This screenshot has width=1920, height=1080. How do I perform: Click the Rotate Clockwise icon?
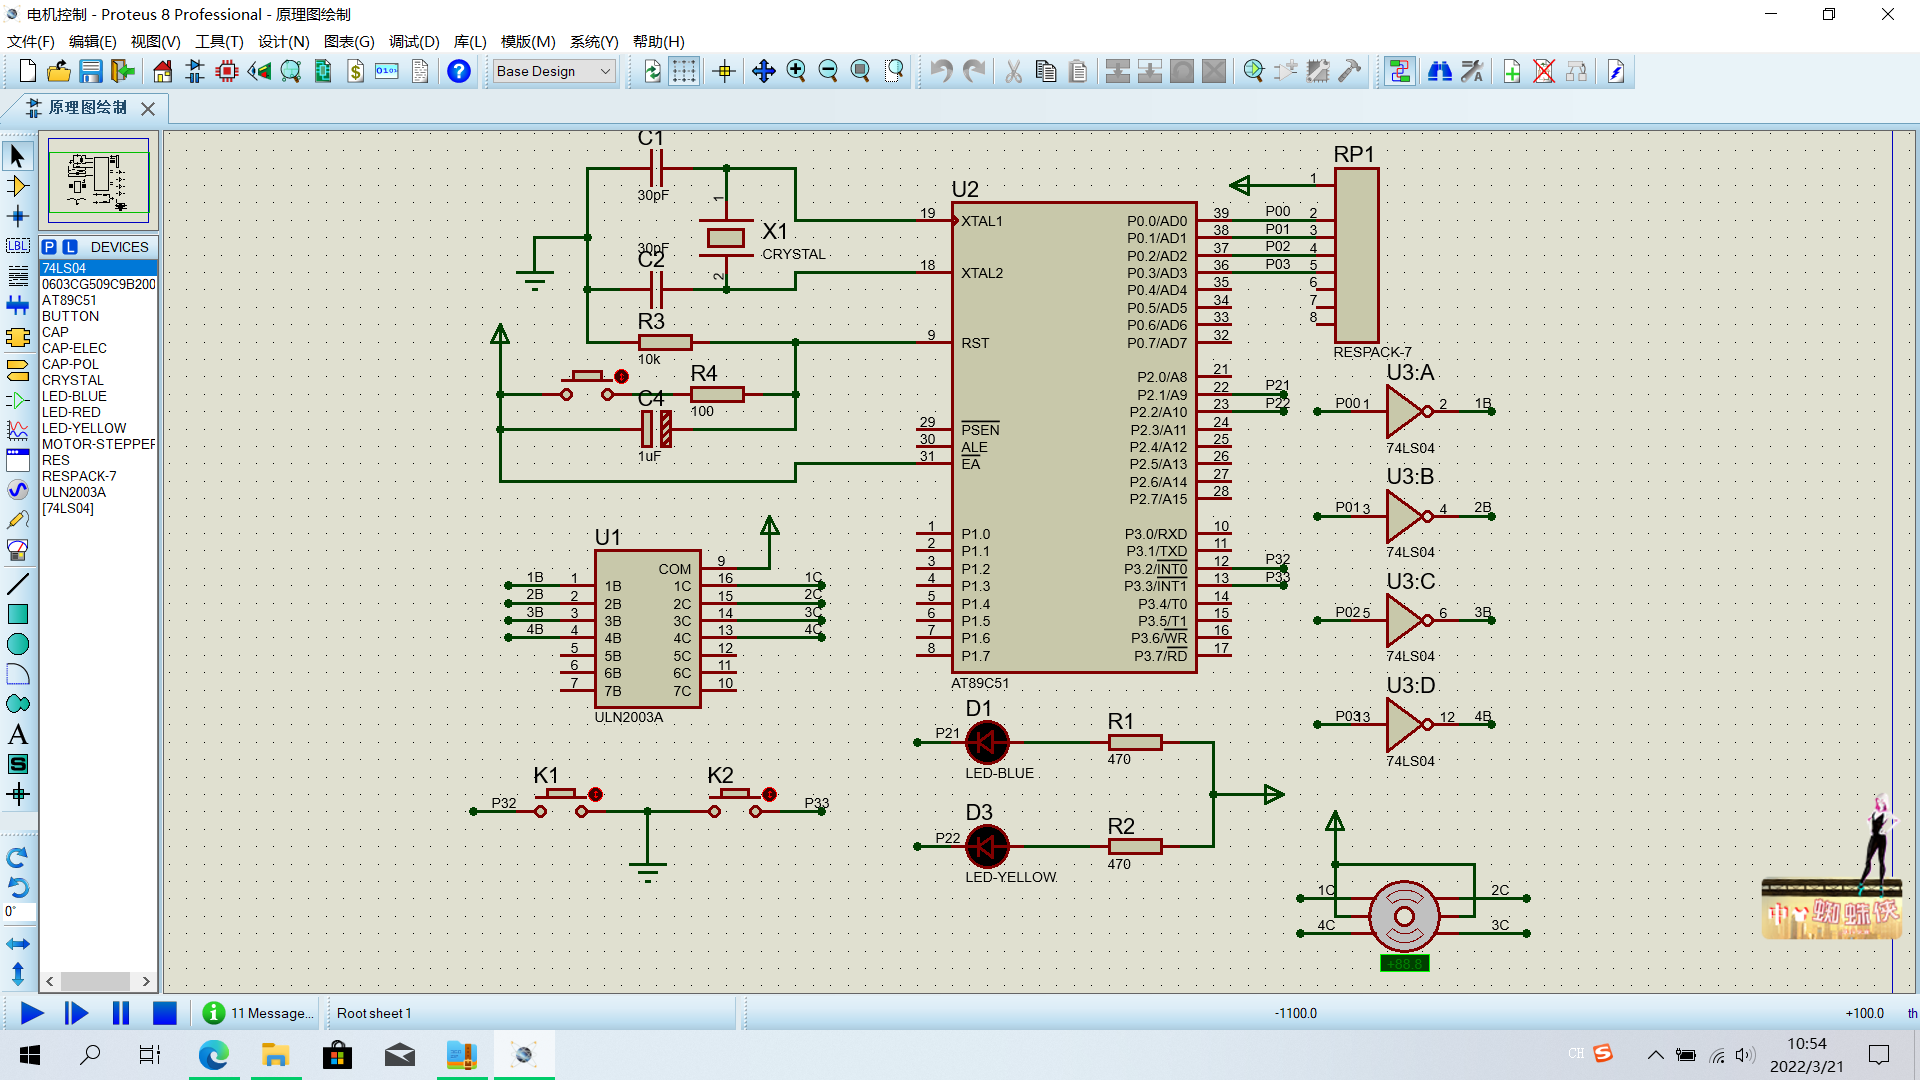[x=18, y=858]
